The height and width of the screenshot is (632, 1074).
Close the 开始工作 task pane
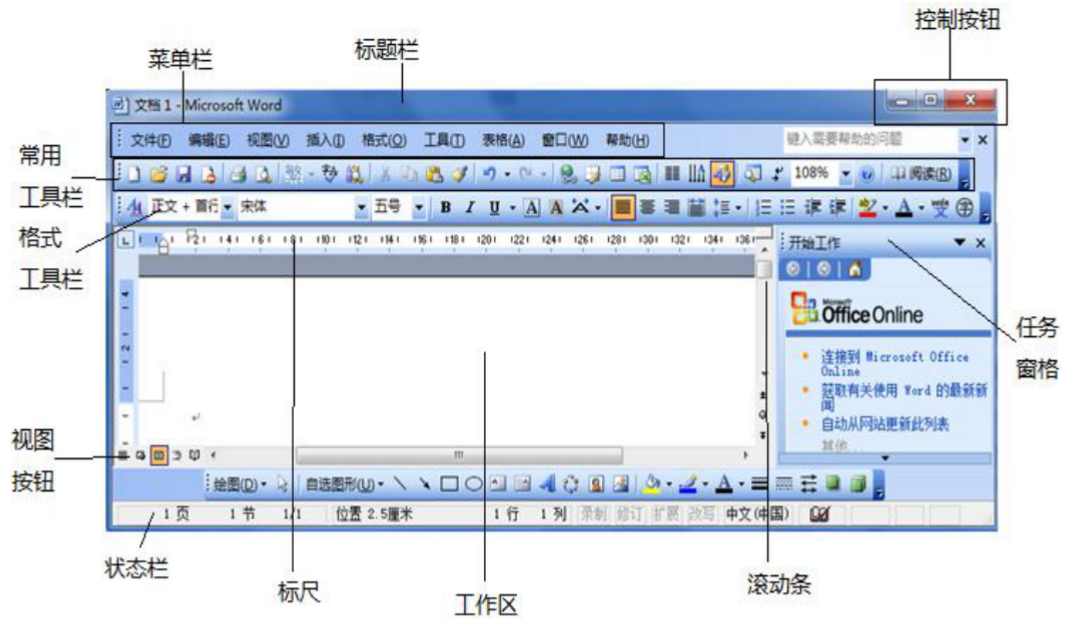981,242
